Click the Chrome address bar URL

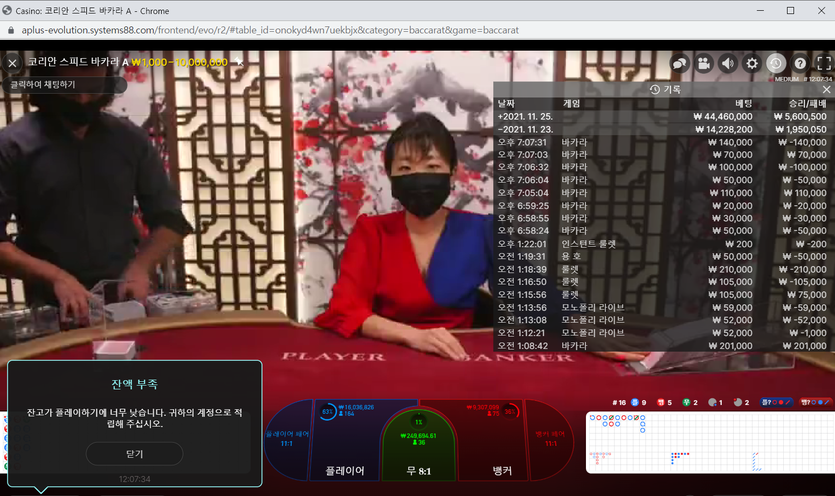[270, 30]
